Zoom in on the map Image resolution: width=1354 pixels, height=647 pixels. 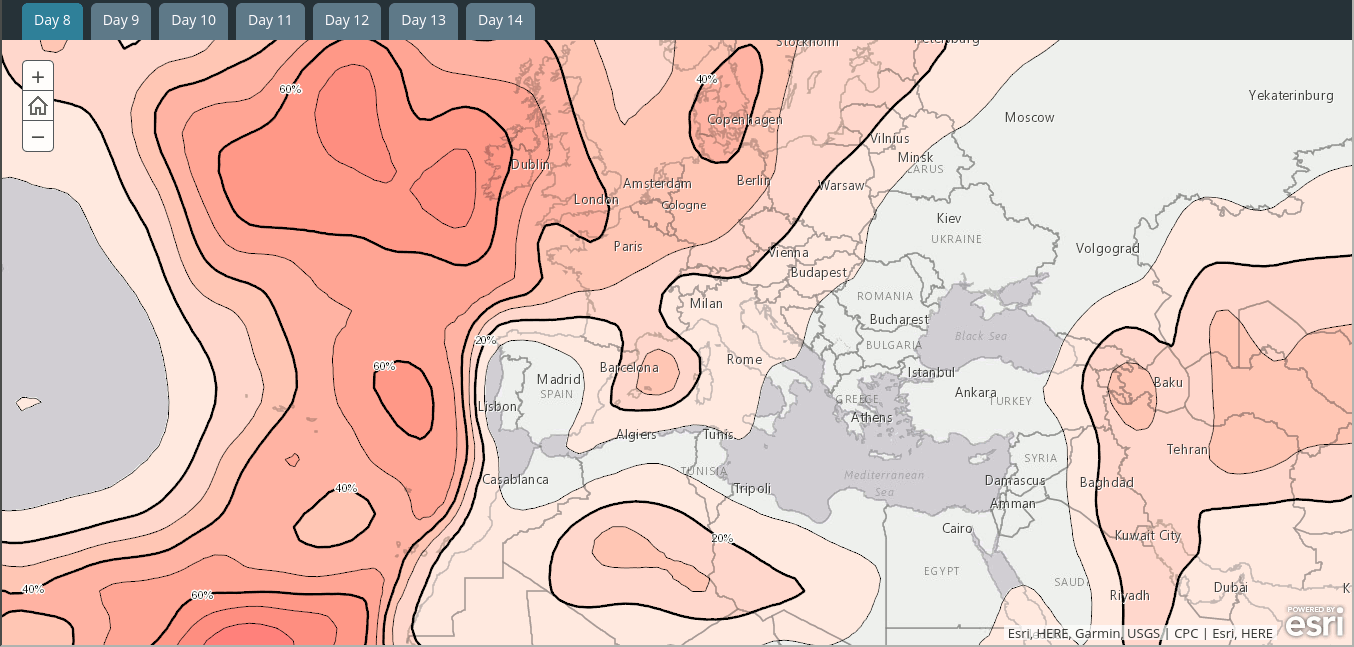tap(38, 77)
